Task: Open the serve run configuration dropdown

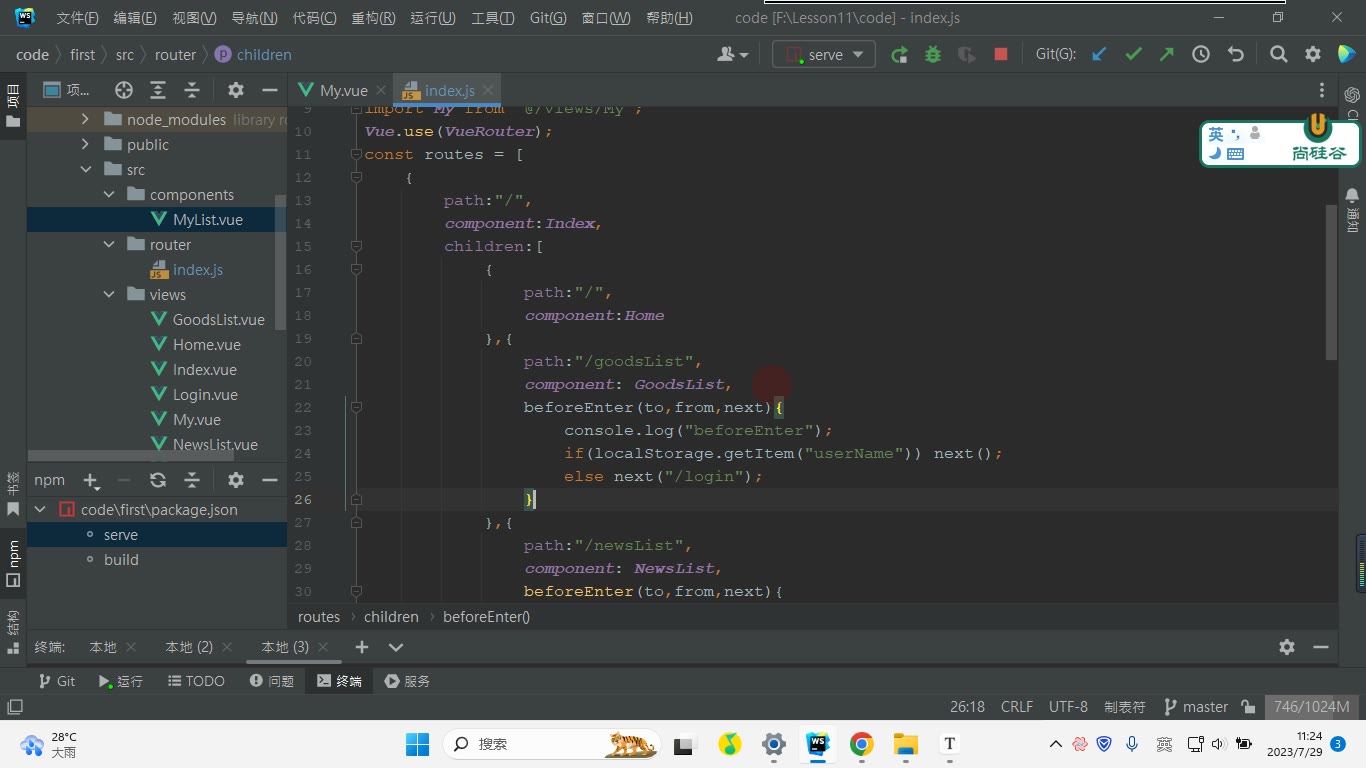Action: [824, 55]
